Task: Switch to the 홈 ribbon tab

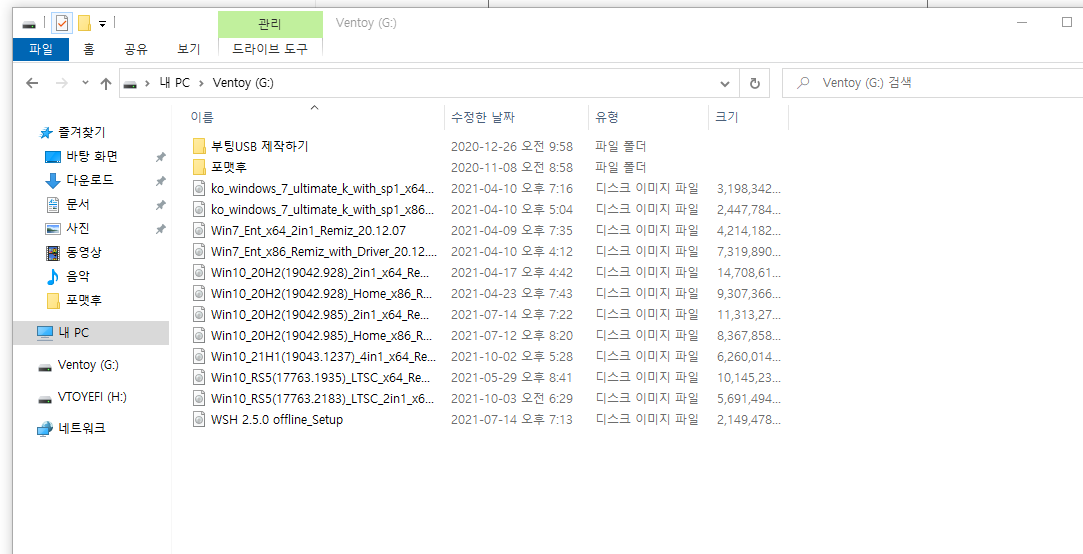Action: tap(88, 49)
